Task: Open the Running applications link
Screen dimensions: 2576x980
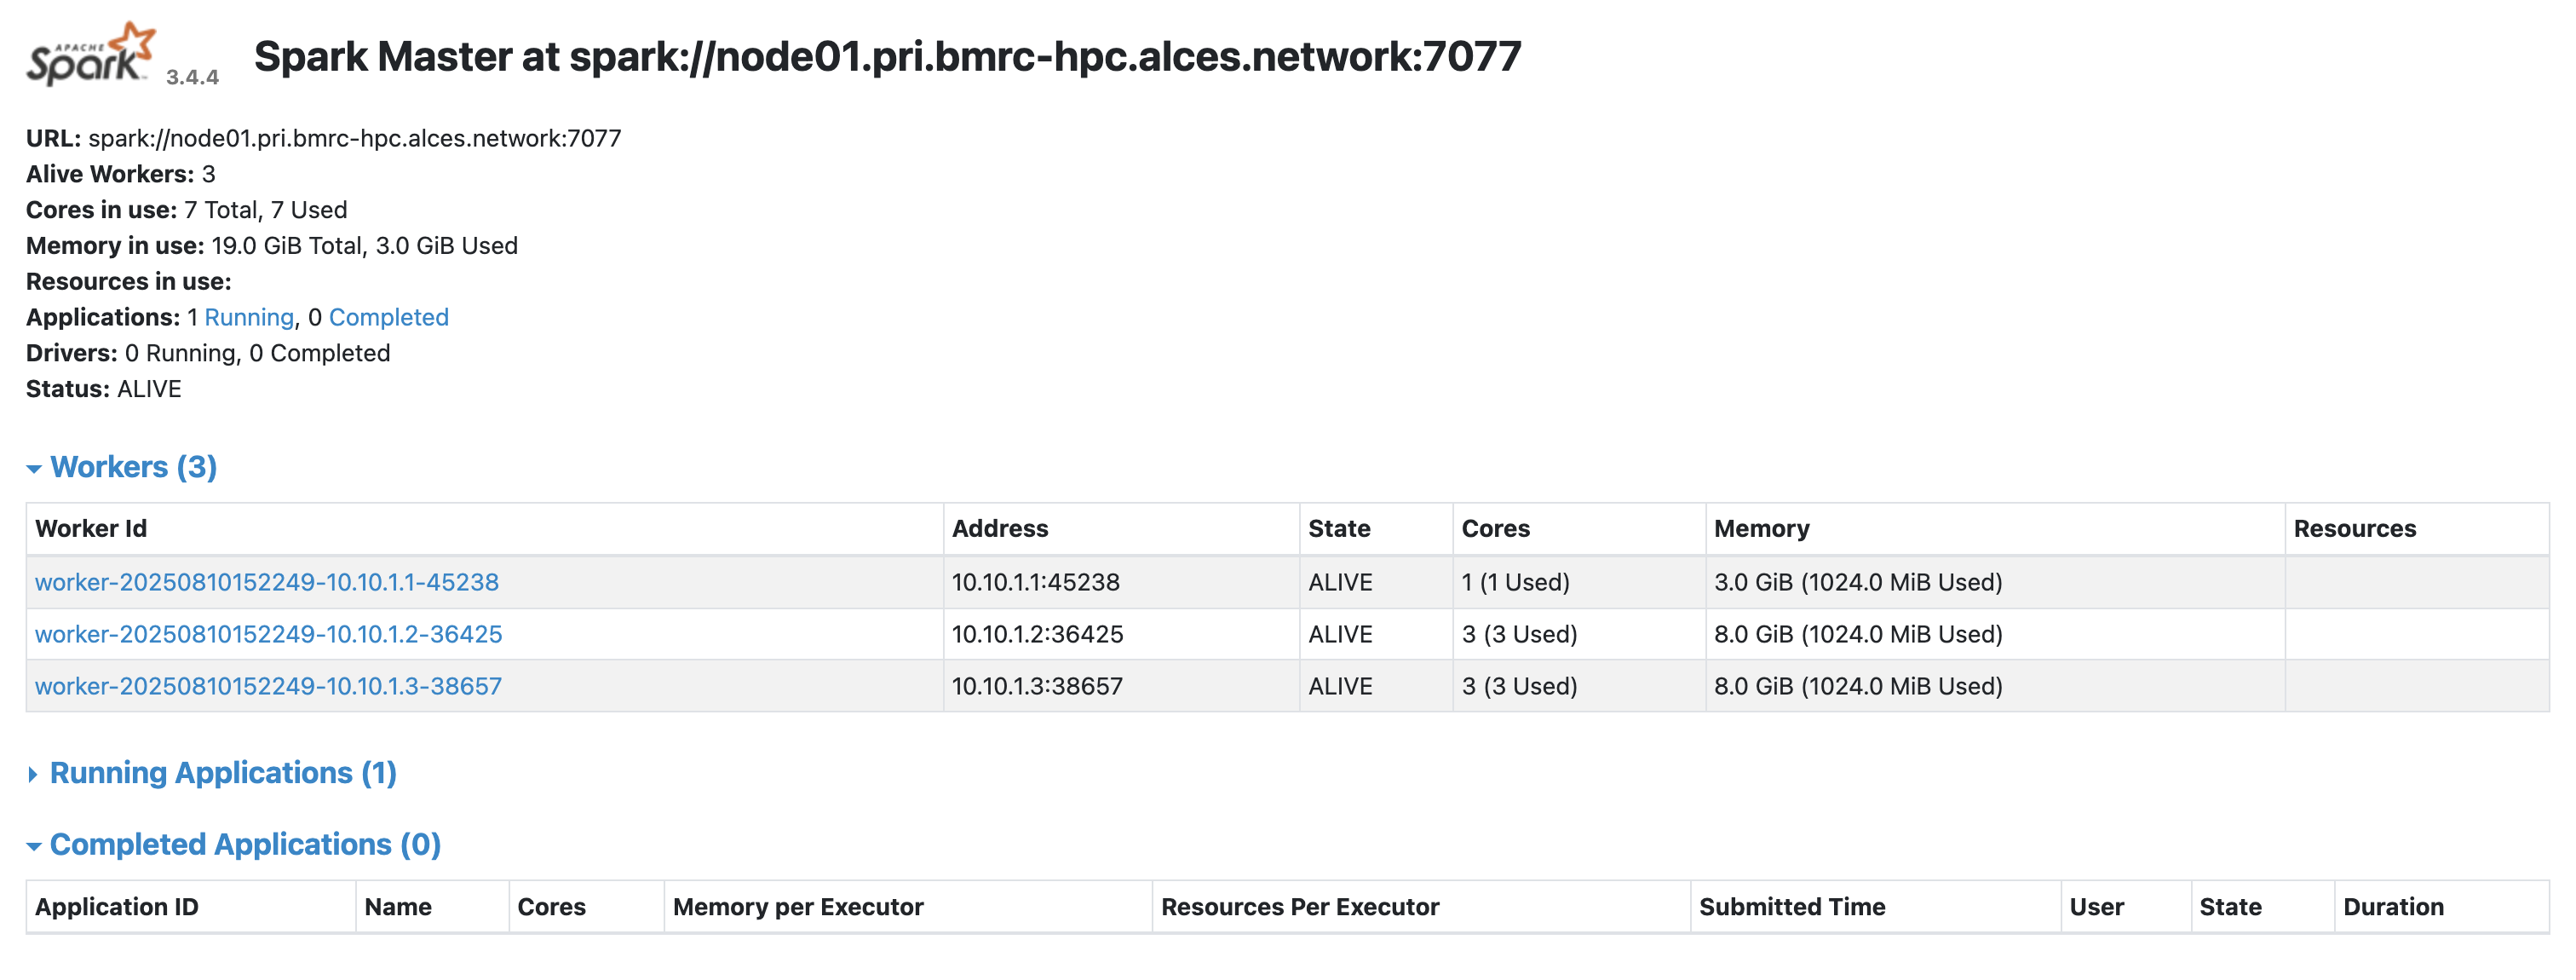Action: (x=249, y=317)
